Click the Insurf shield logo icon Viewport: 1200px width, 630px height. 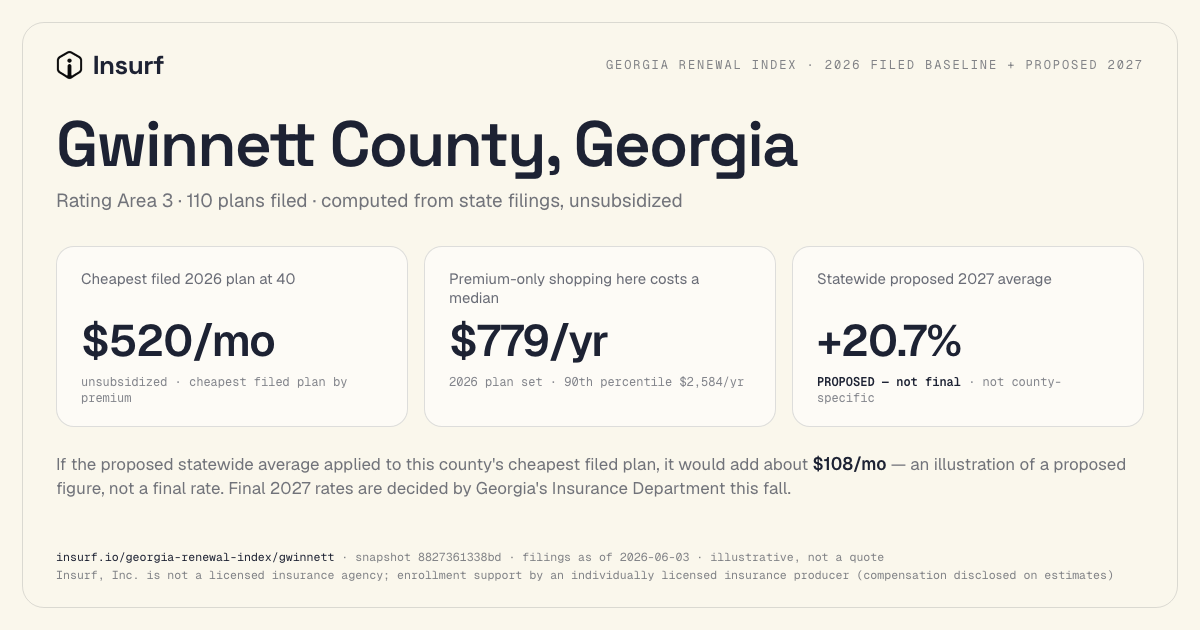pyautogui.click(x=69, y=66)
